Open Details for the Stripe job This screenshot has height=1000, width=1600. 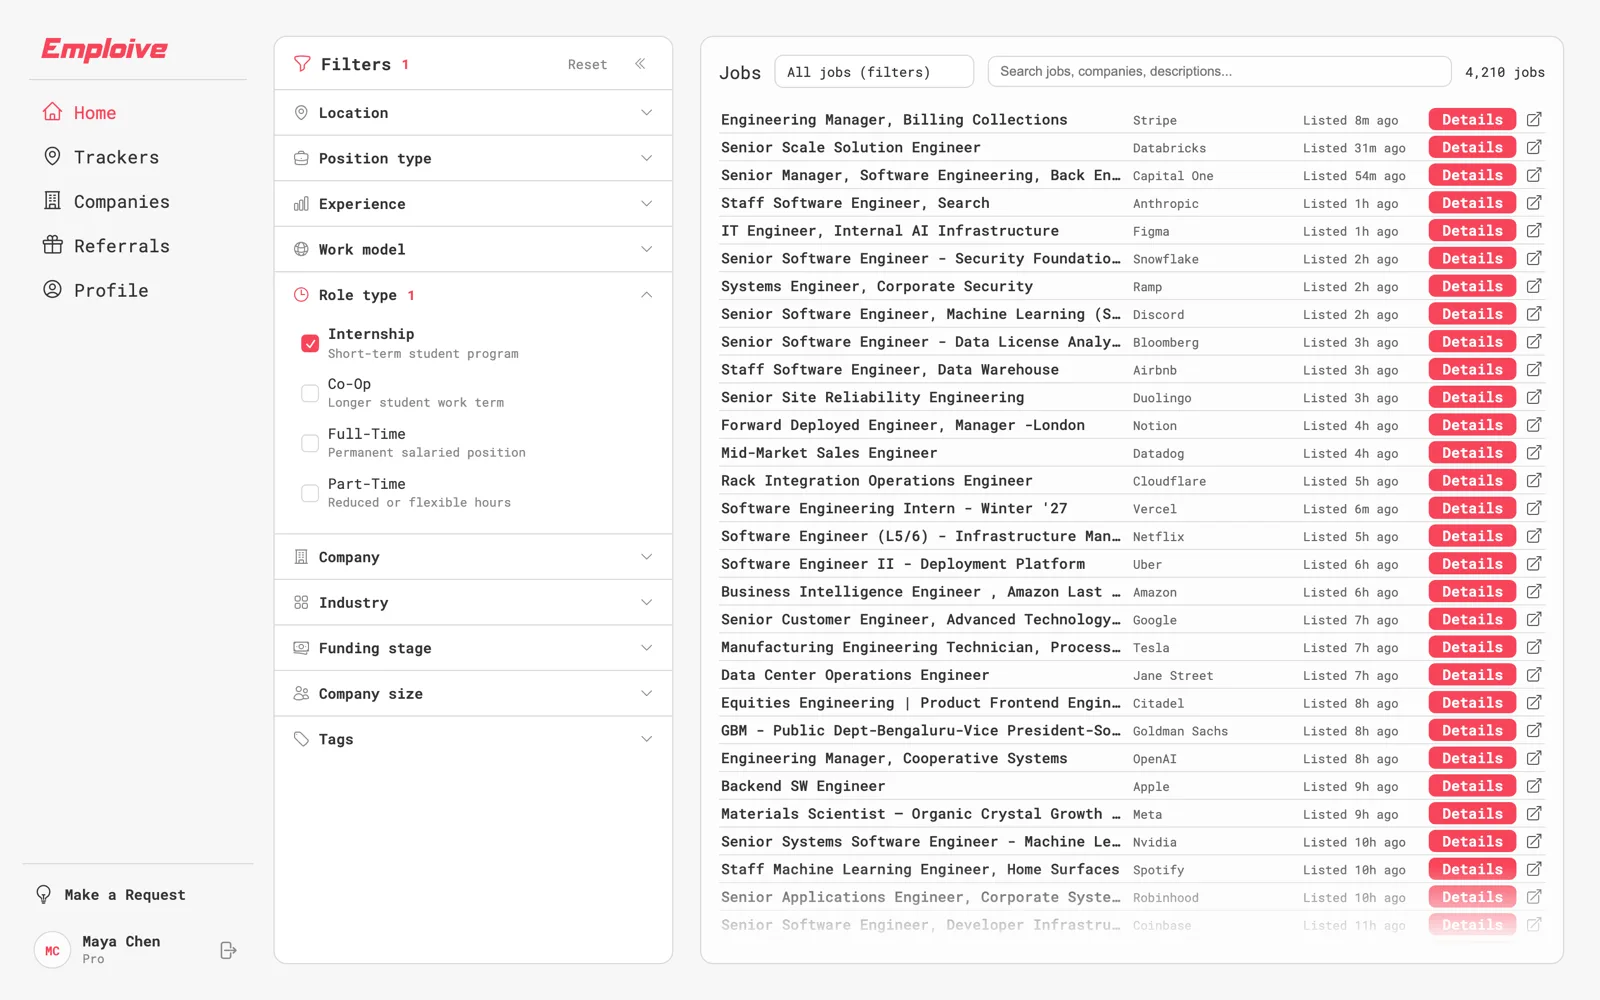pos(1472,120)
